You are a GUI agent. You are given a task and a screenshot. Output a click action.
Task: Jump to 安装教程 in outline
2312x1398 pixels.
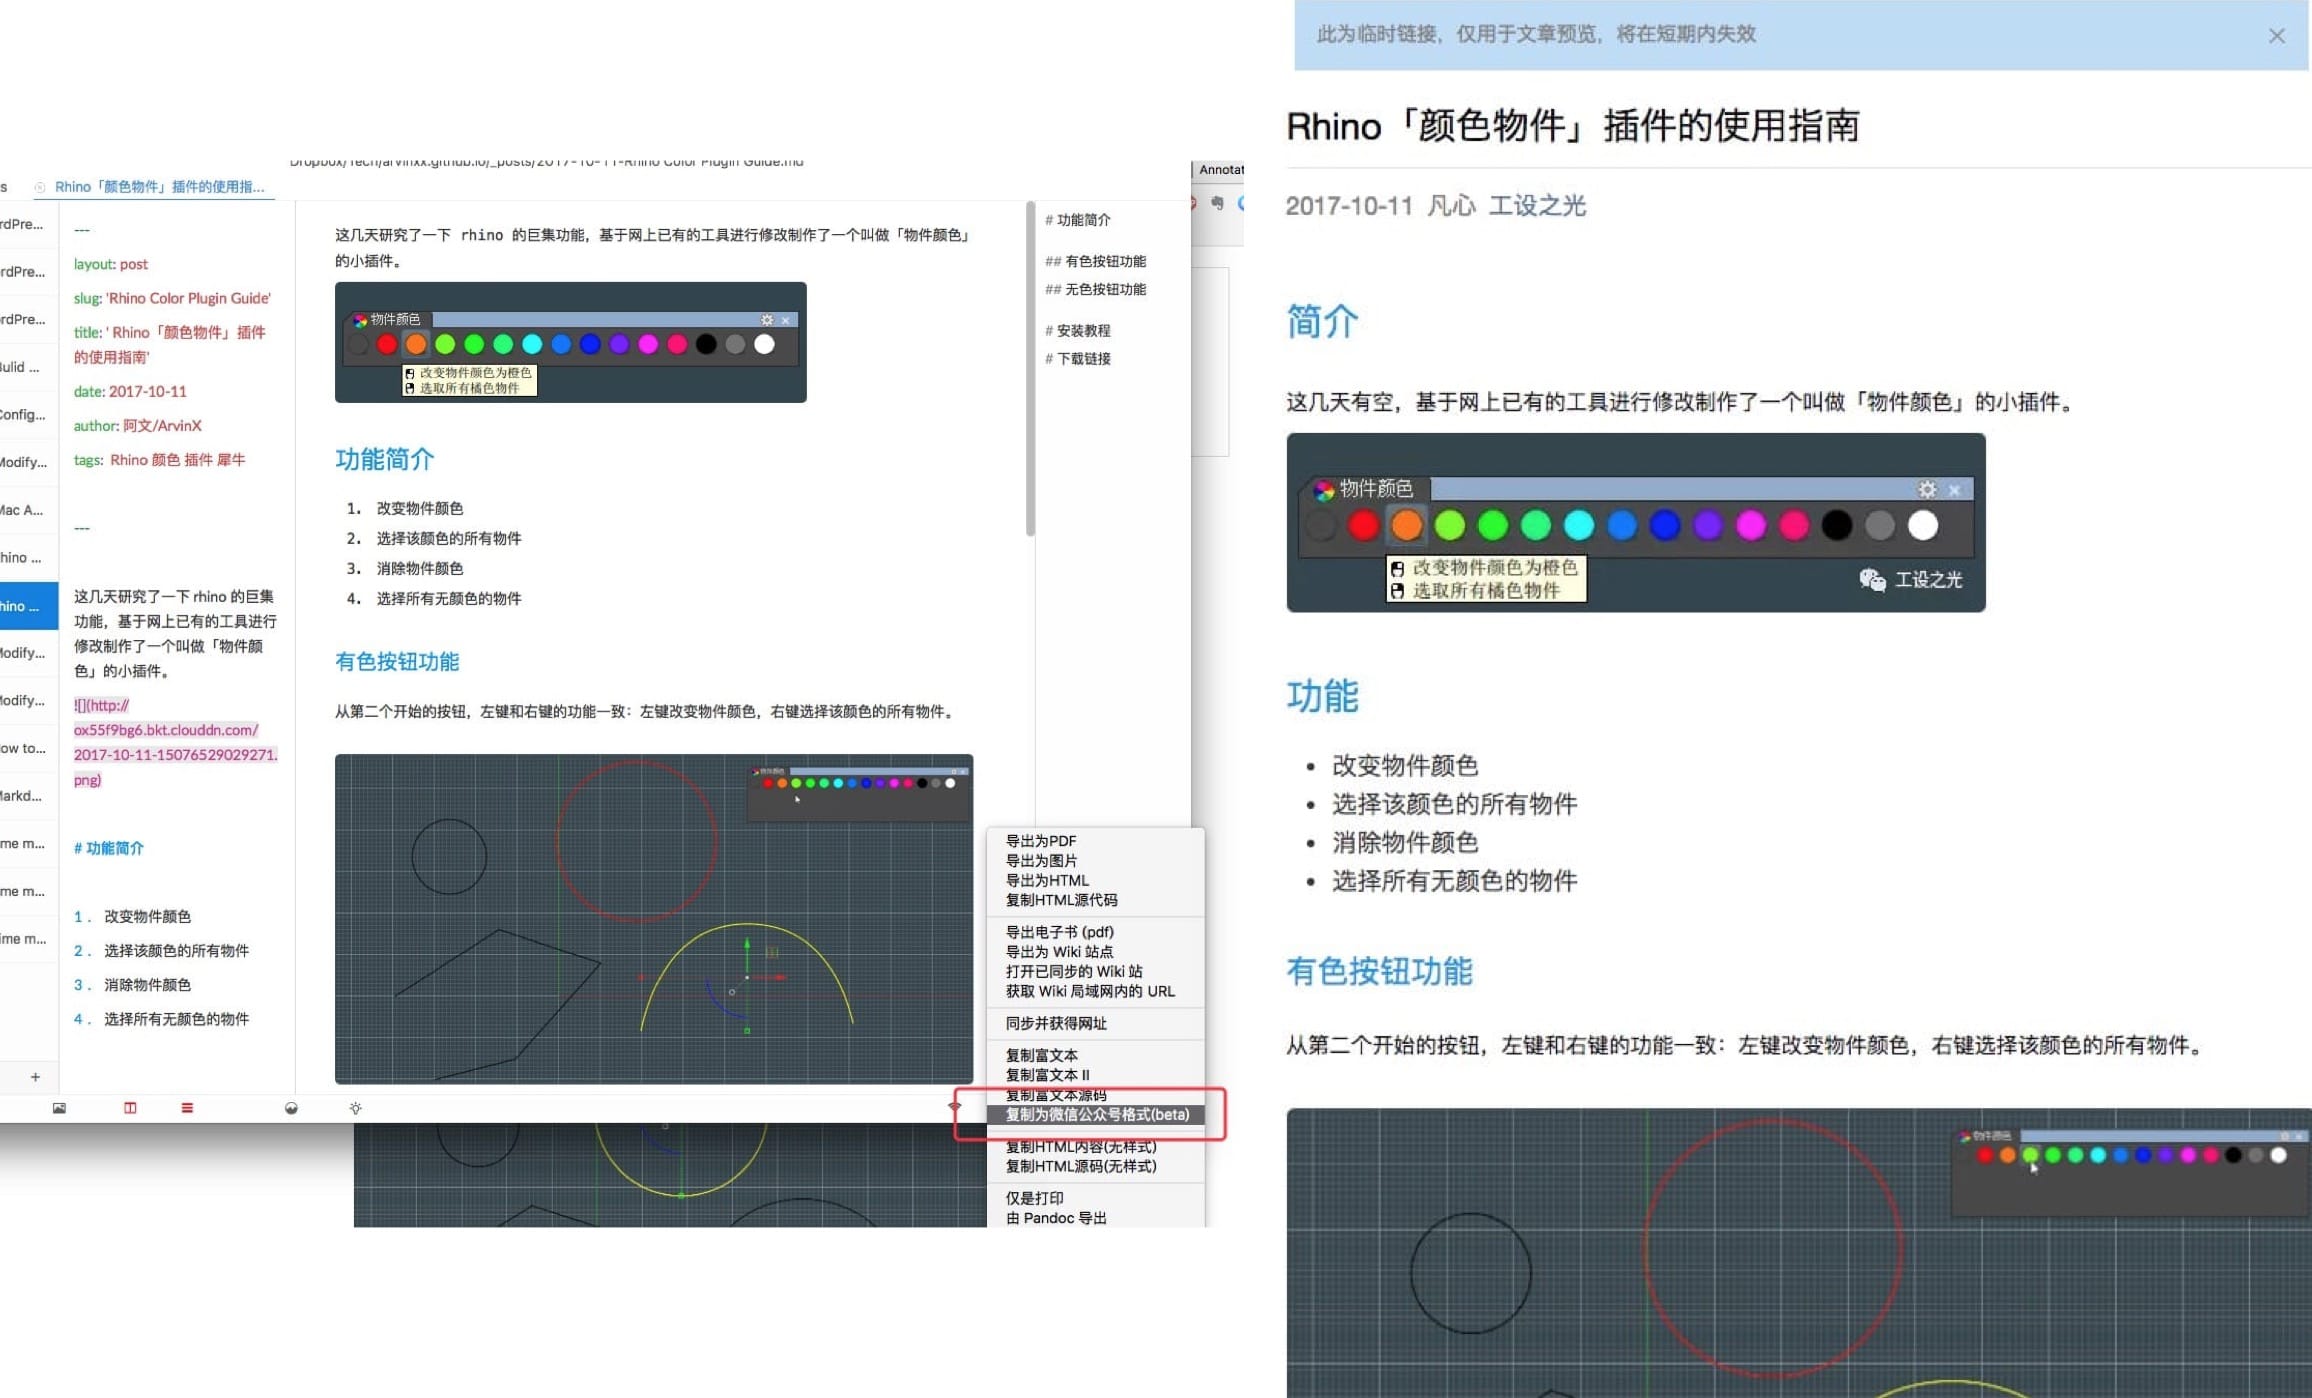(x=1083, y=330)
